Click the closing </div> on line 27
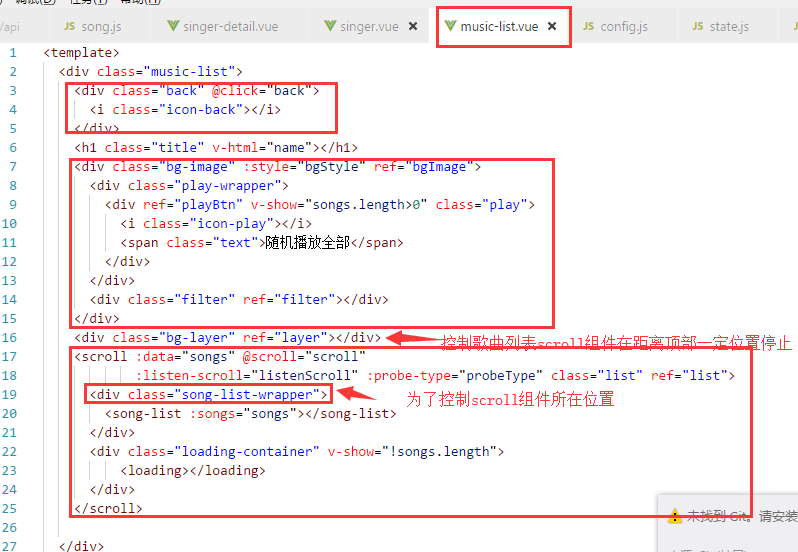 pos(81,546)
